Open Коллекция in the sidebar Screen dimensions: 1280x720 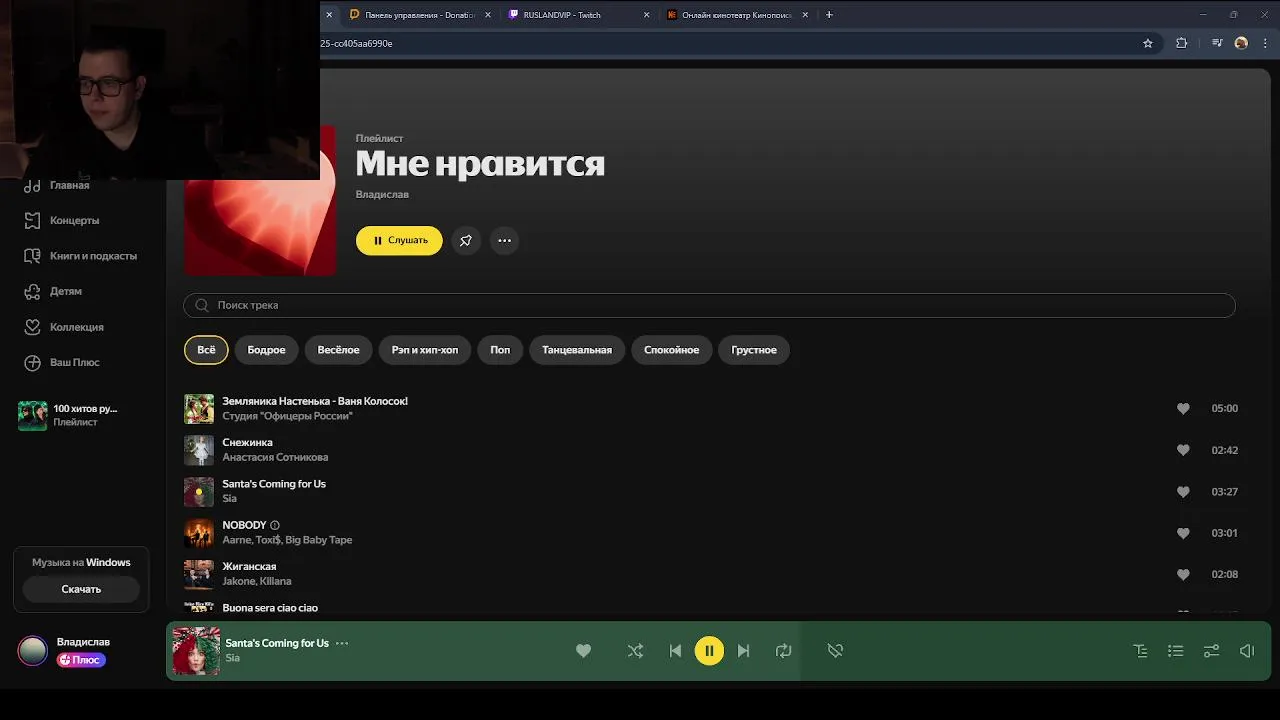coord(64,327)
